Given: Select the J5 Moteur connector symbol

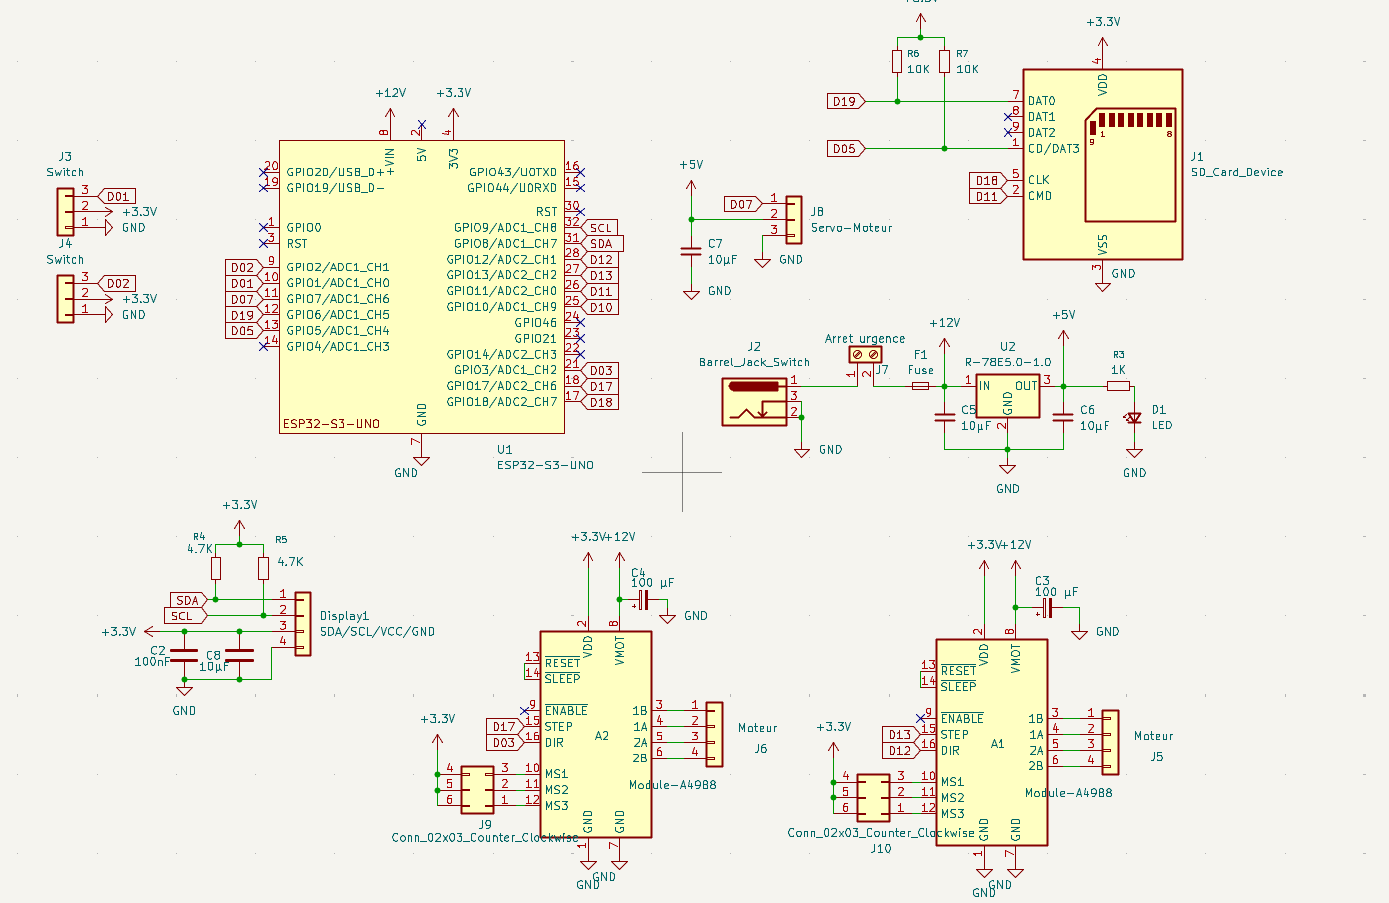Looking at the screenshot, I should [1110, 742].
